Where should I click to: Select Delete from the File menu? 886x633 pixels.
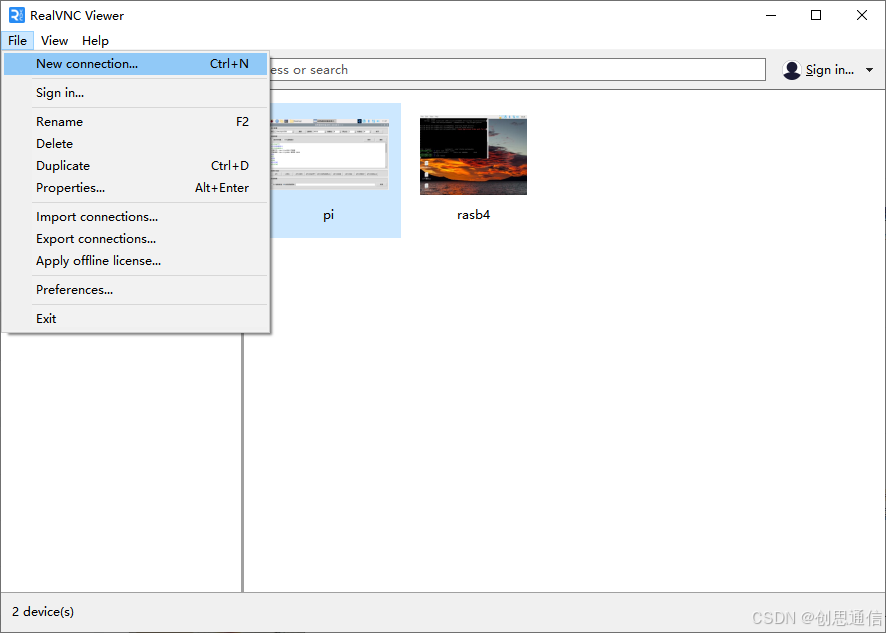(136, 144)
